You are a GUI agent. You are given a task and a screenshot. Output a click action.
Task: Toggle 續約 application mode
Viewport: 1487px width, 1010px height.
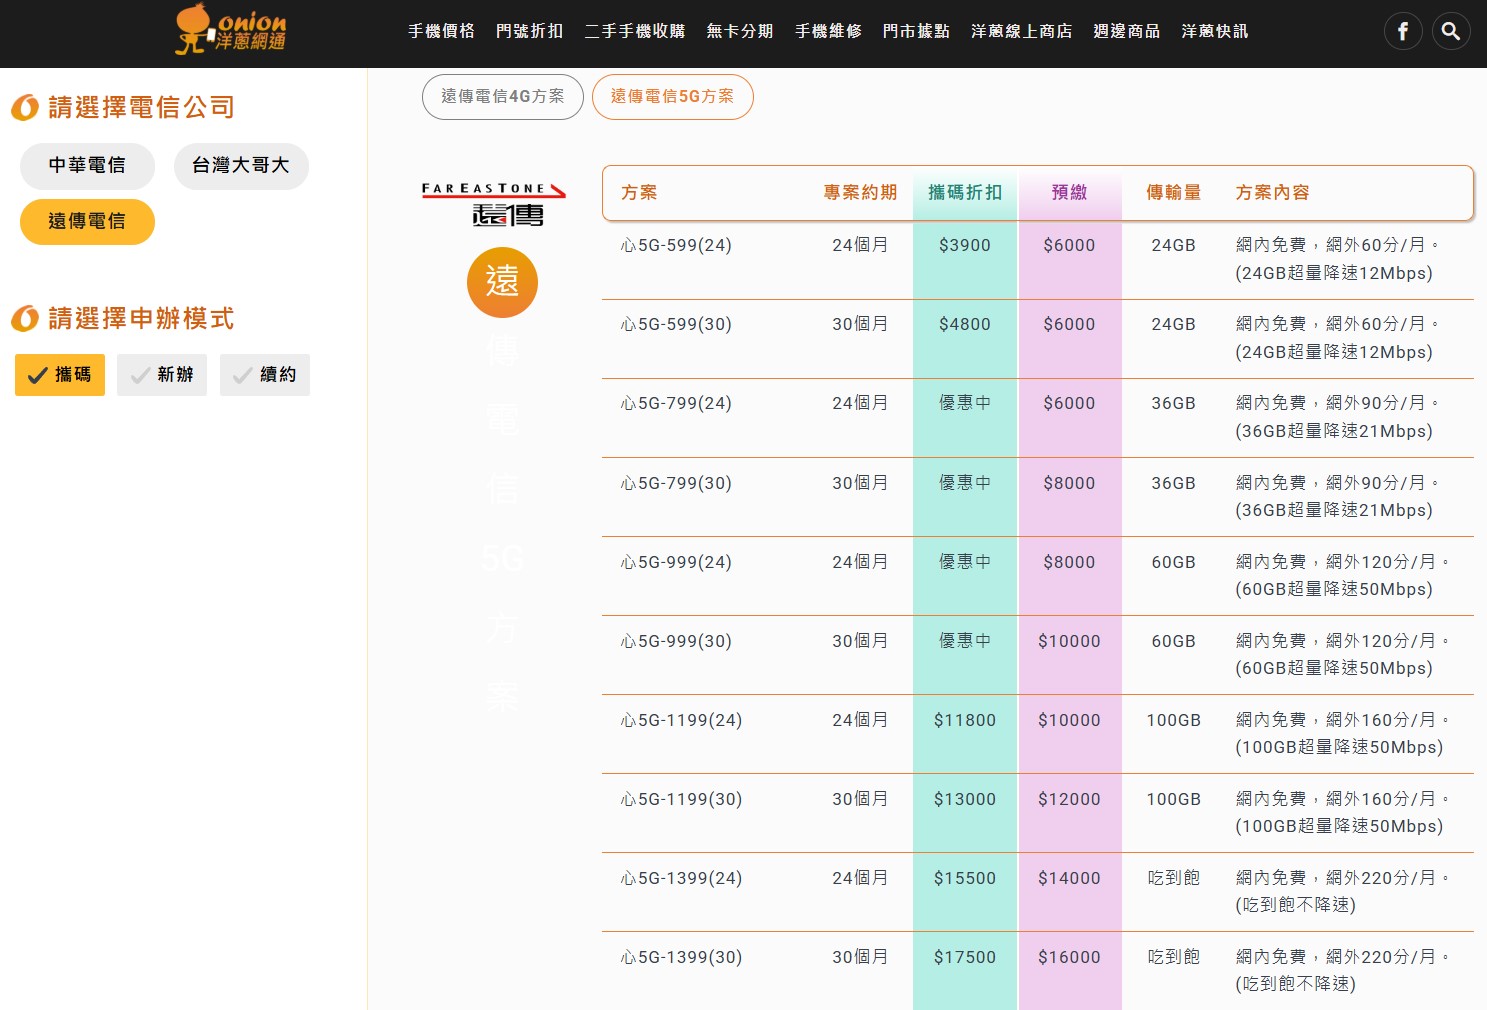(265, 375)
